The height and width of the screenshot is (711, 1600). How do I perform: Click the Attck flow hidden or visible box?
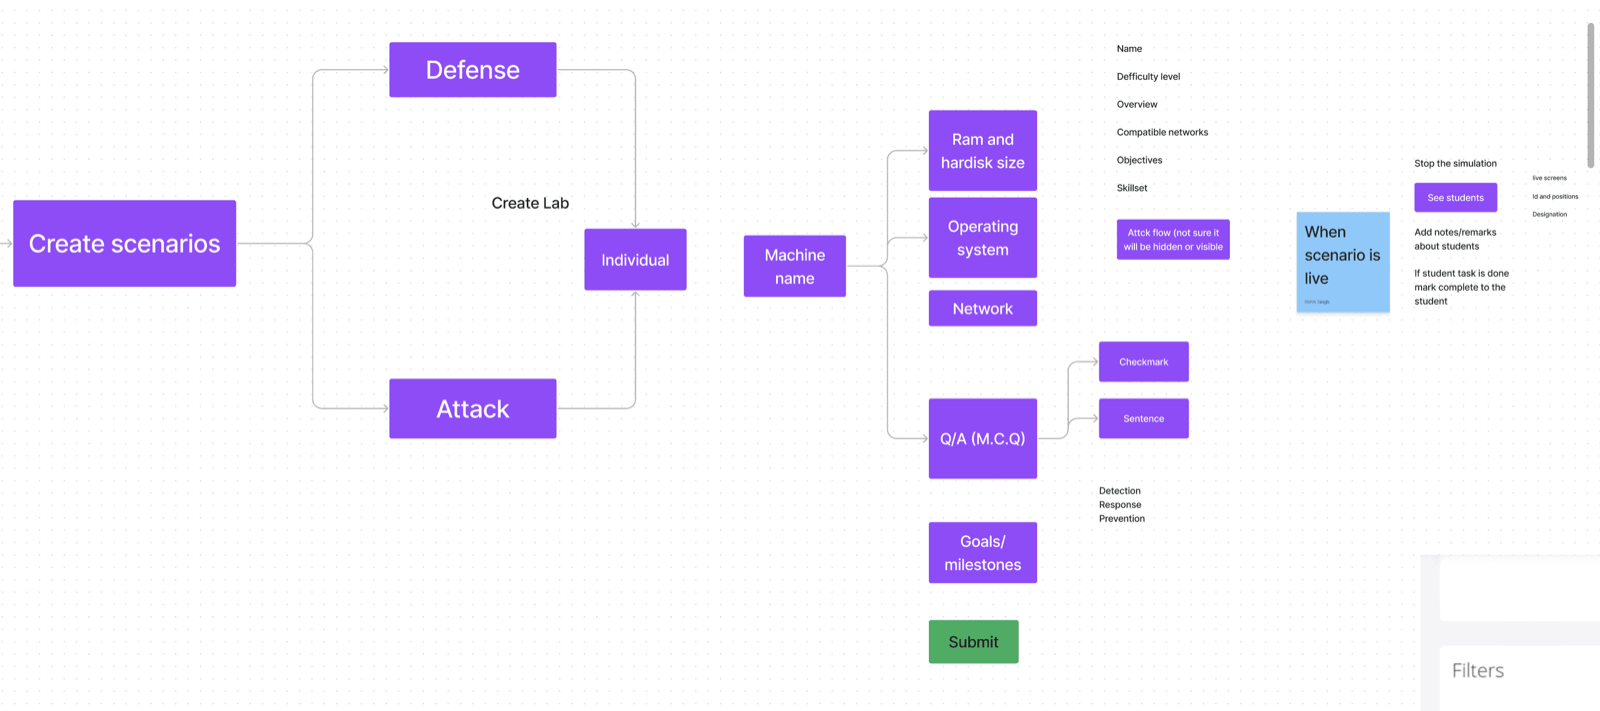[x=1173, y=240]
